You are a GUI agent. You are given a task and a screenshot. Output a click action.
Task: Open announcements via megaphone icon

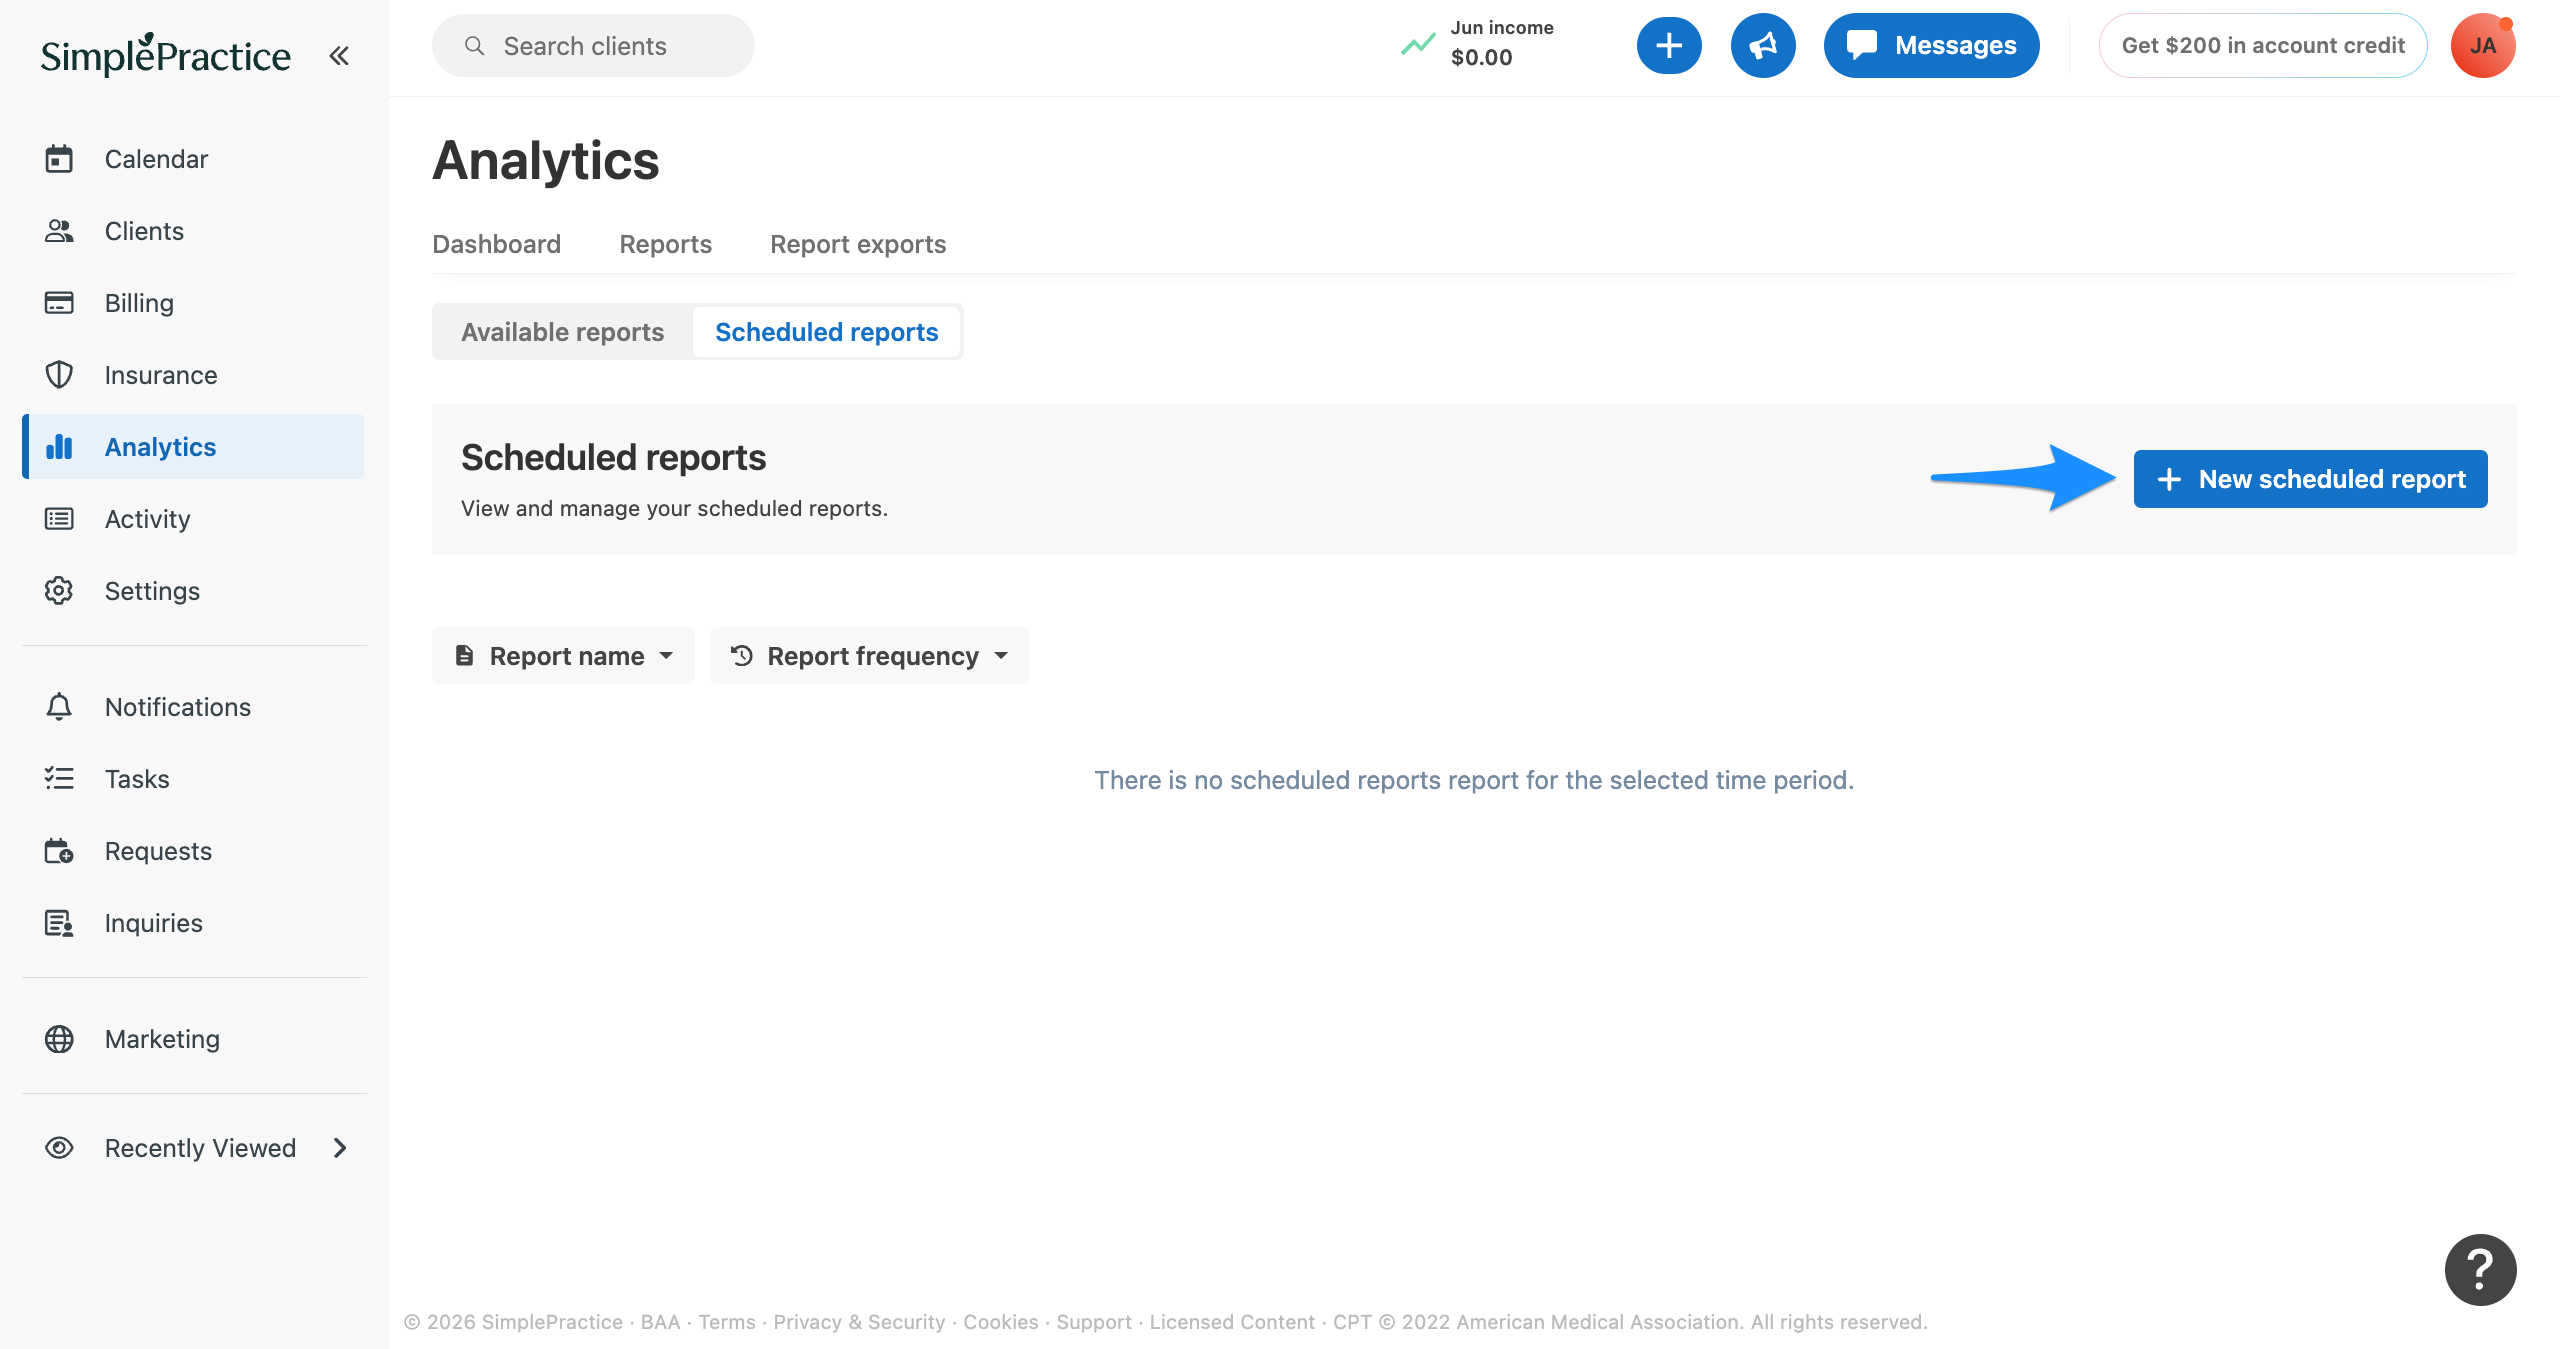[1763, 46]
